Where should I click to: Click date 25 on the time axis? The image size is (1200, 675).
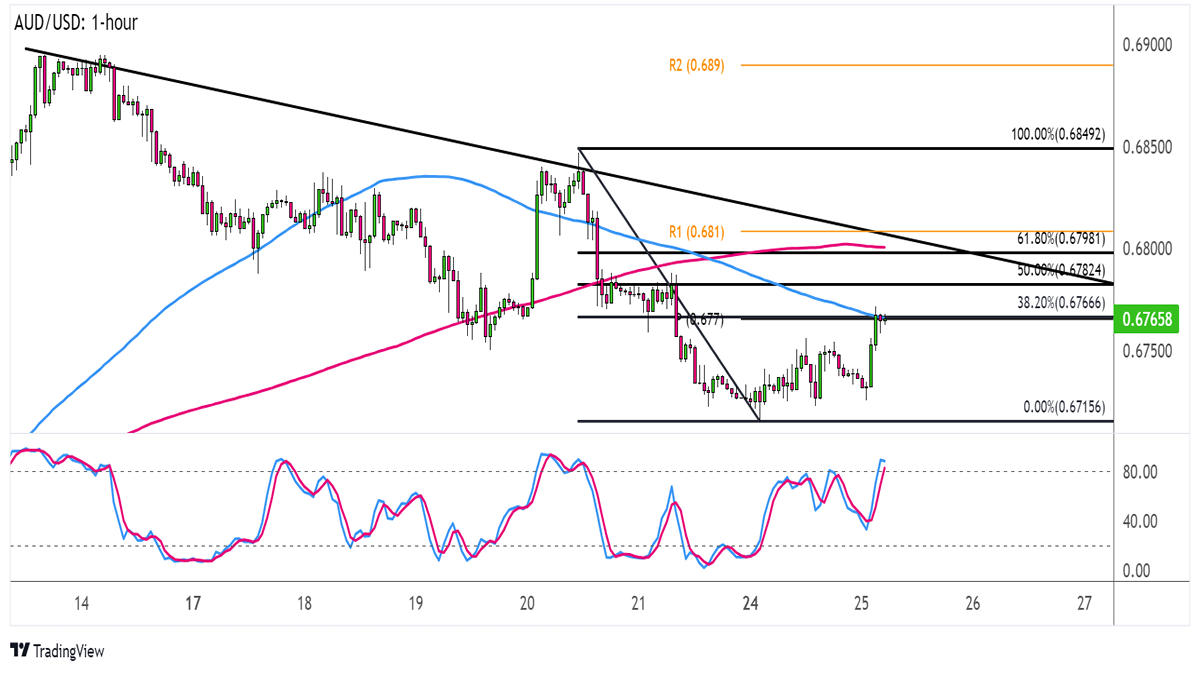862,604
